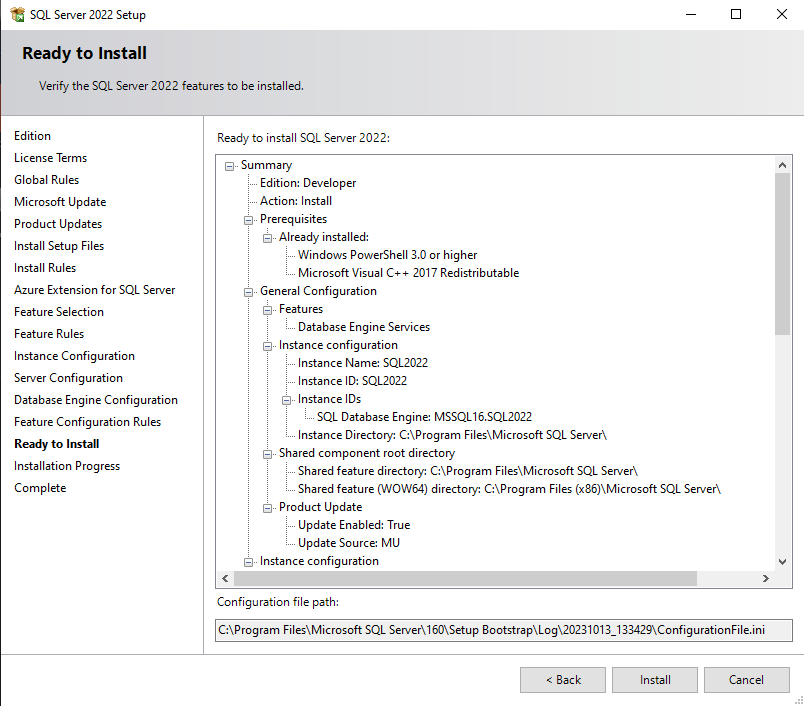Select Instance Name: SQL2022 entry
The width and height of the screenshot is (804, 706).
pyautogui.click(x=362, y=363)
